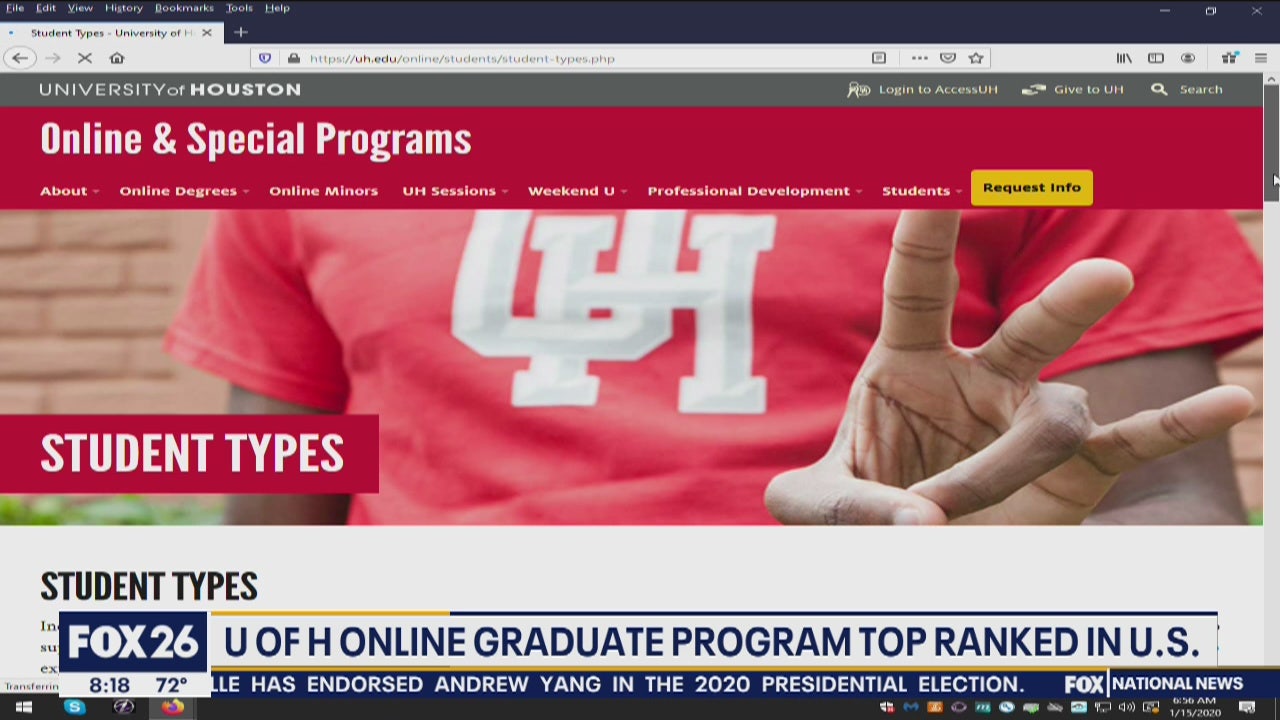This screenshot has width=1280, height=720.
Task: Click the gift-shaped What's New icon
Action: tap(1229, 57)
